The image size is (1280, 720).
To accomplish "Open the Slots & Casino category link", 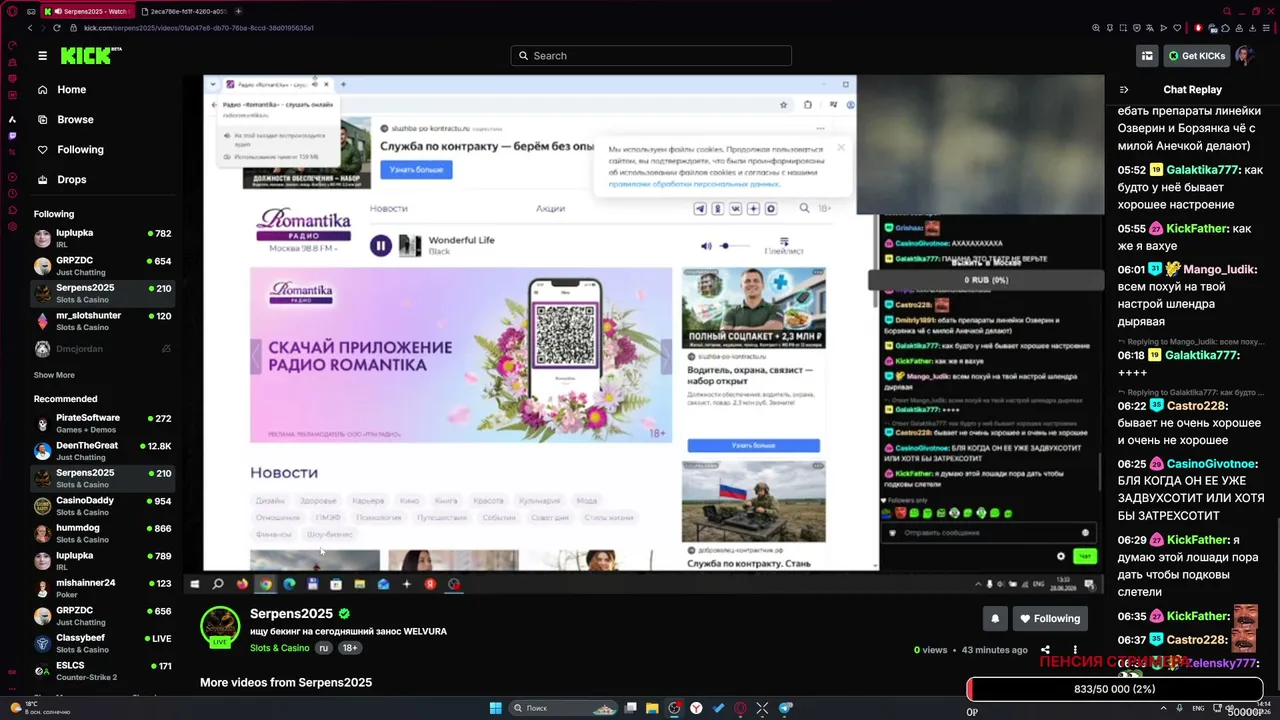I will pyautogui.click(x=280, y=648).
